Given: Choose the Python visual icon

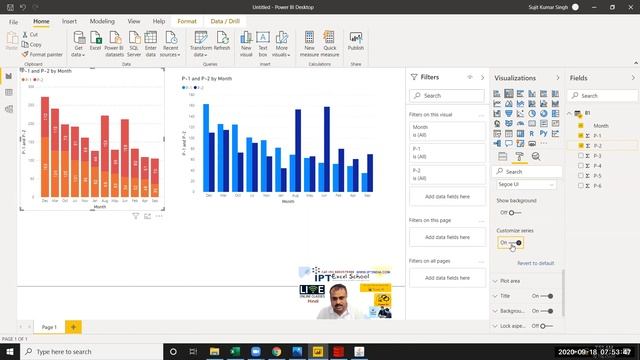Looking at the screenshot, I should click(x=544, y=133).
